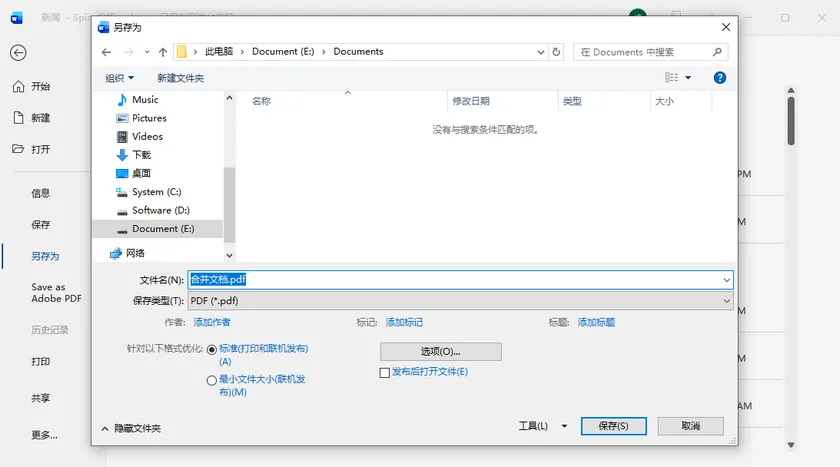Image resolution: width=840 pixels, height=467 pixels.
Task: Close the 另存为 dialog
Action: click(726, 27)
